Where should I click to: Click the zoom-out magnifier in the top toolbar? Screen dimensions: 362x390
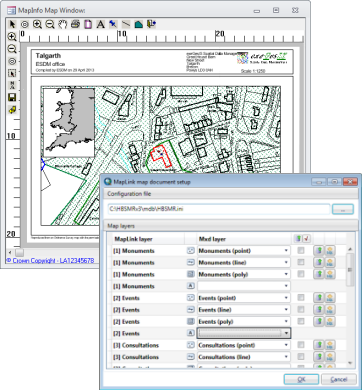click(x=50, y=24)
